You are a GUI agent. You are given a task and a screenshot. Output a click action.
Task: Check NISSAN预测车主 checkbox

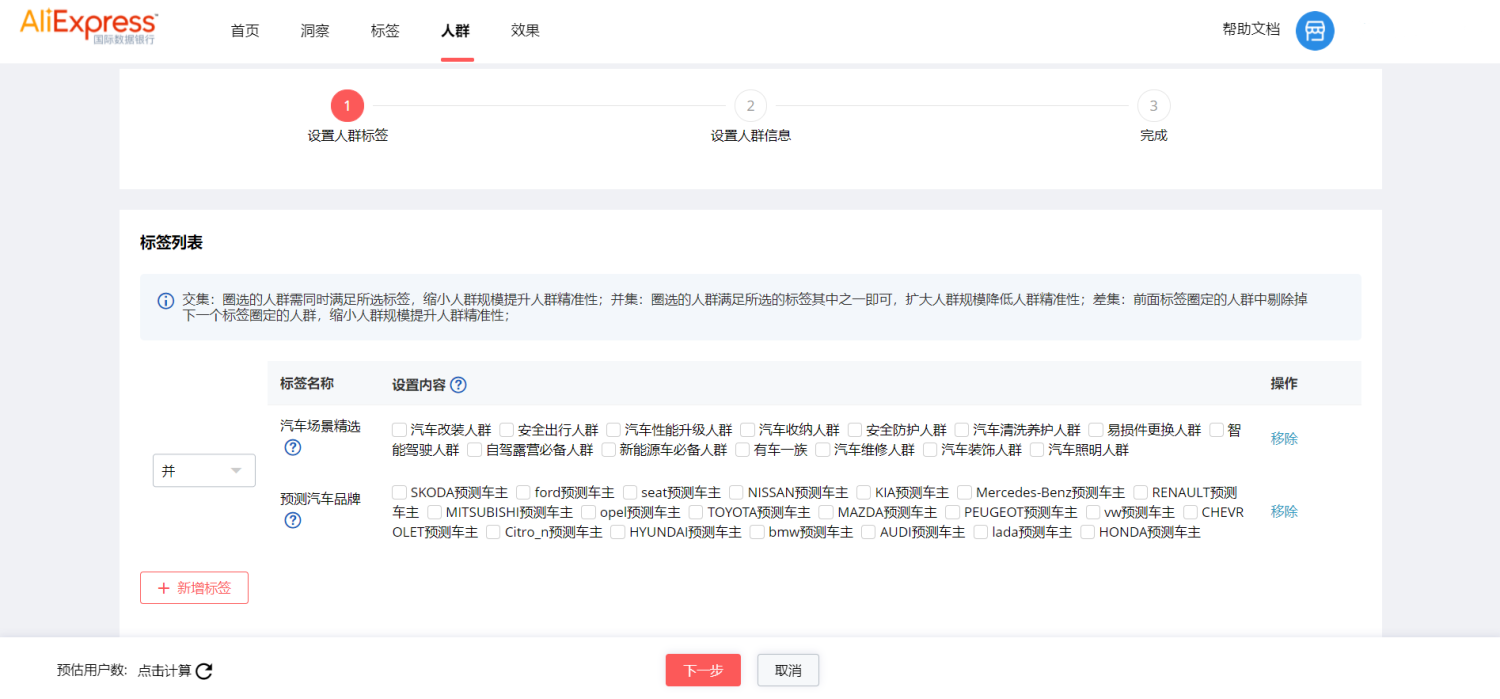tap(737, 492)
